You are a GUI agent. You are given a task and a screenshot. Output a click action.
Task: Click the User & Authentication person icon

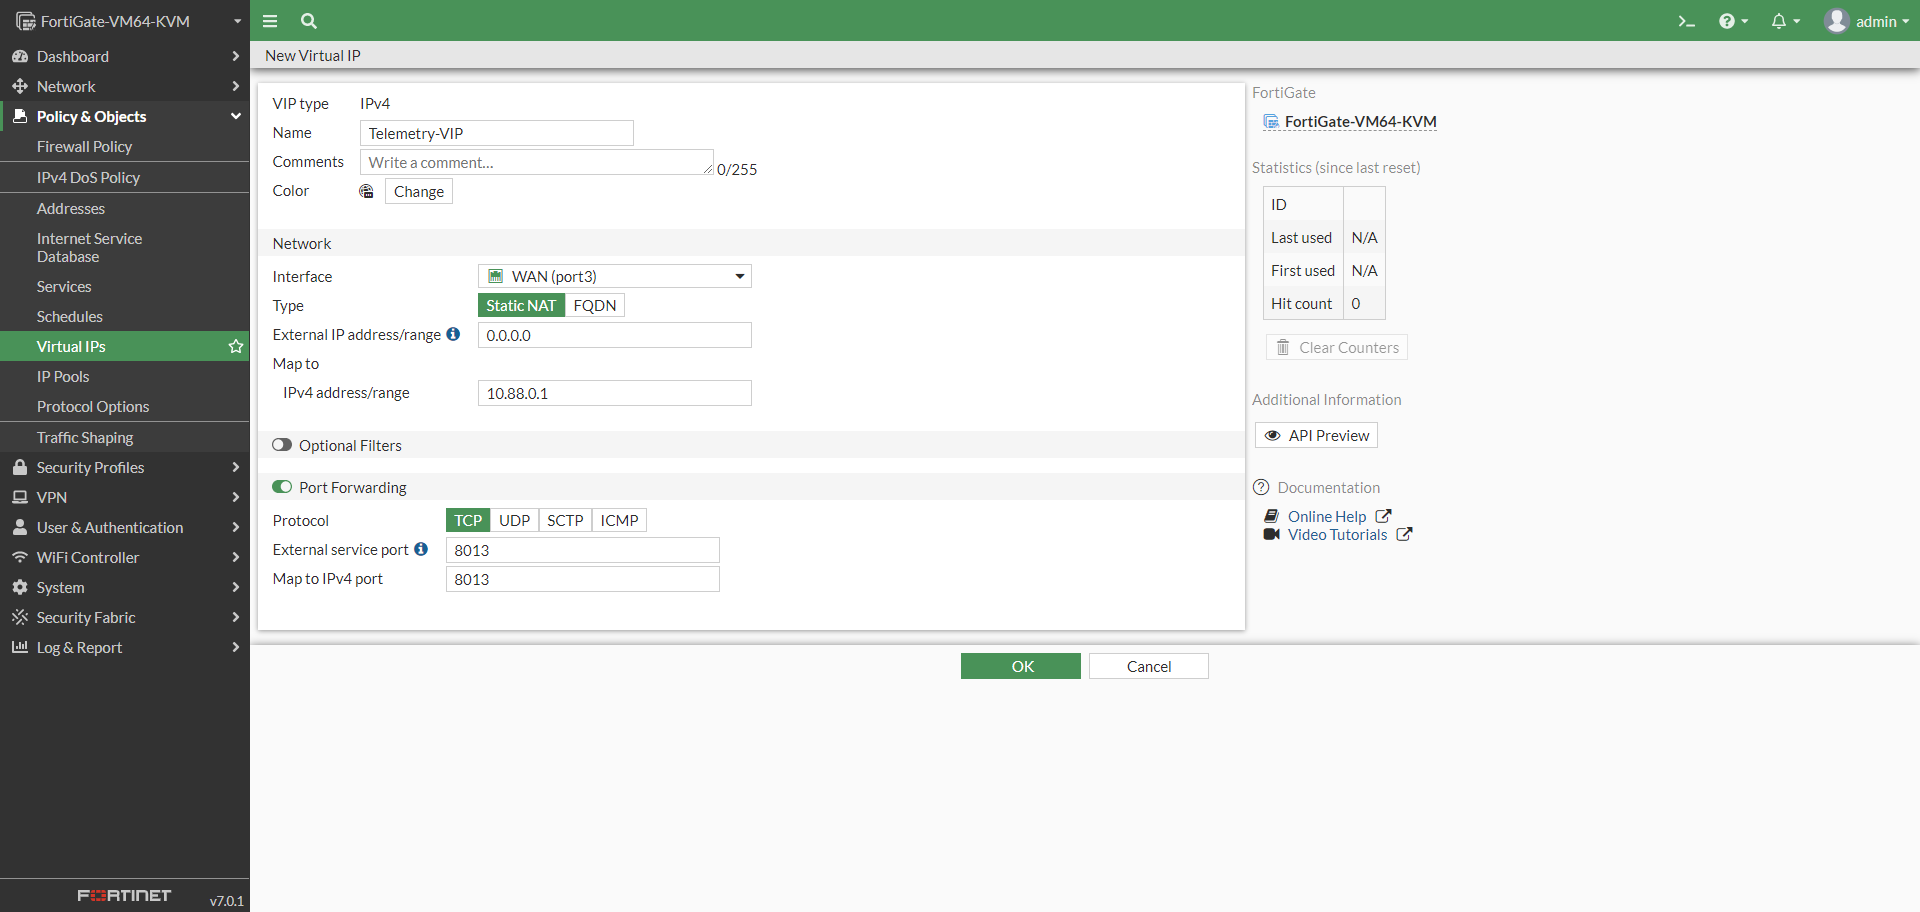click(20, 527)
